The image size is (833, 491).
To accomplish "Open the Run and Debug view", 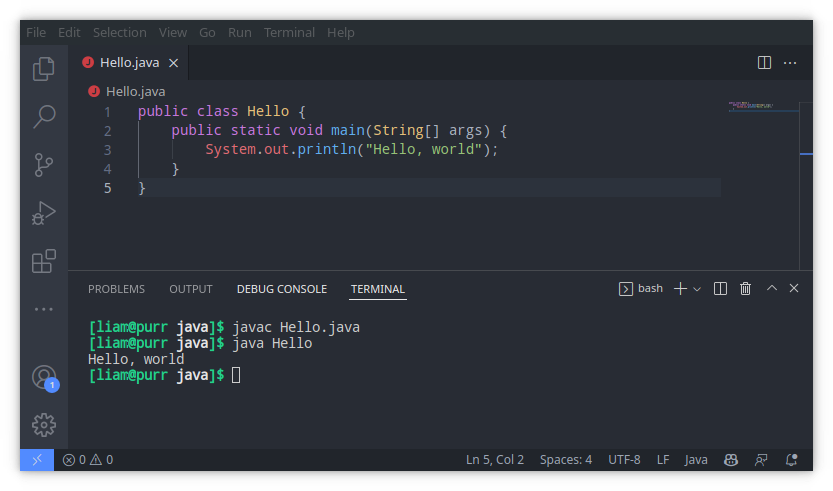I will pos(44,212).
